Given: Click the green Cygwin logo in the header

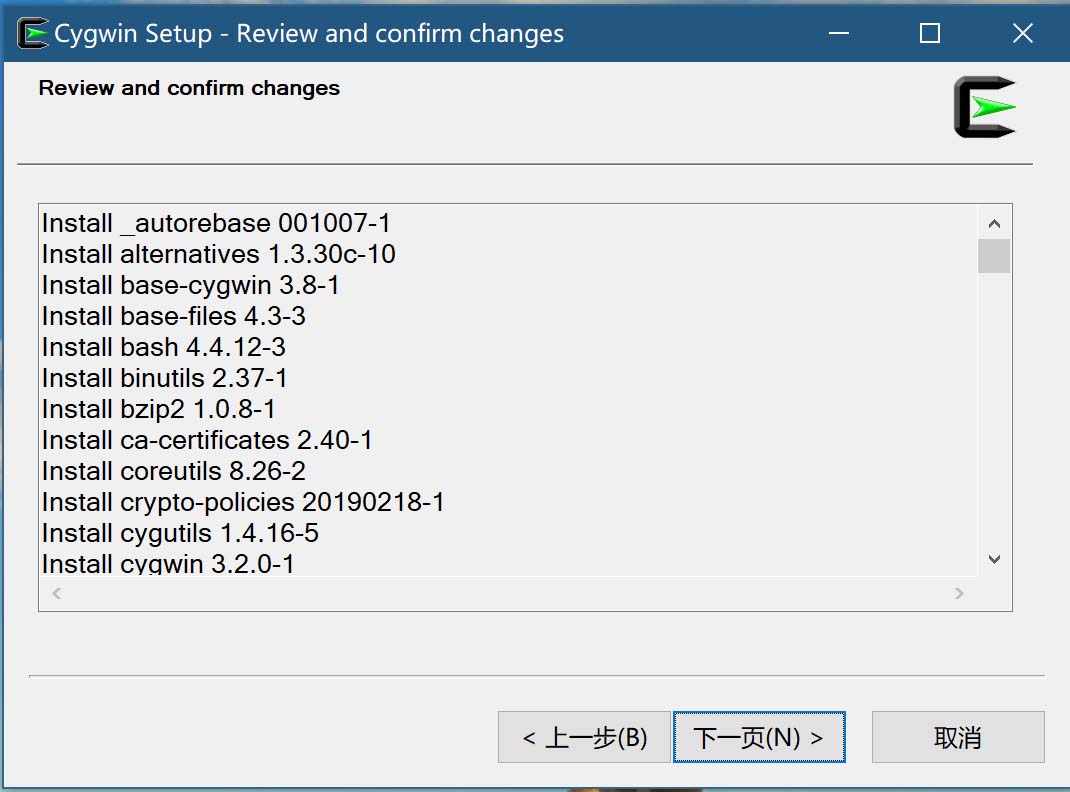Looking at the screenshot, I should [985, 107].
